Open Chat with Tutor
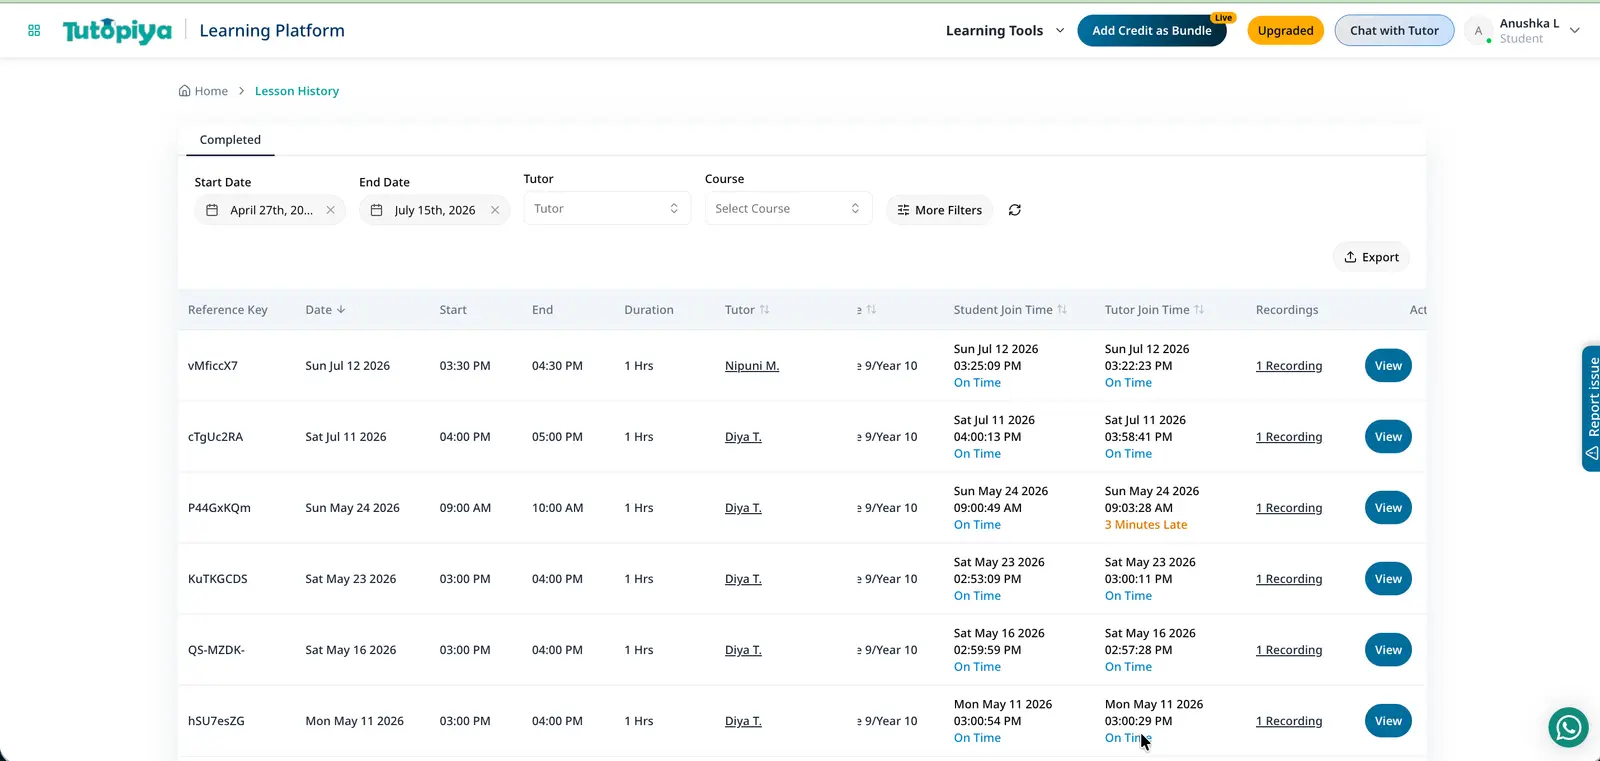1600x761 pixels. tap(1394, 31)
